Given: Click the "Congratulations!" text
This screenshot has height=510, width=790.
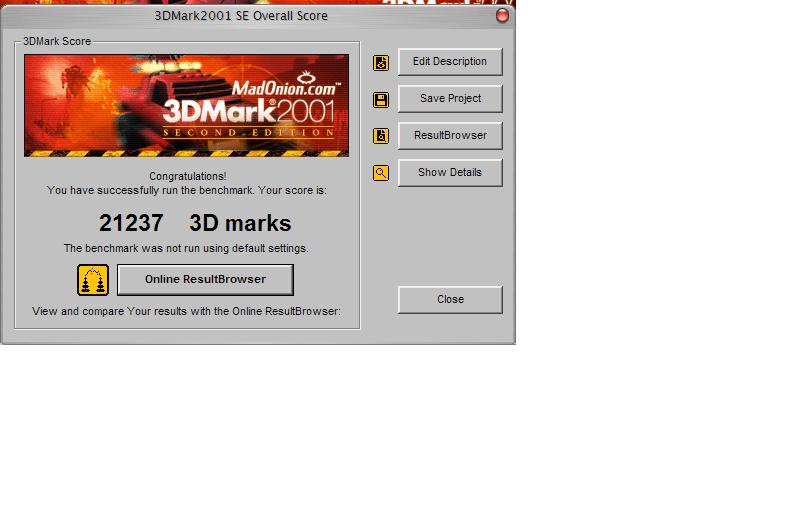Looking at the screenshot, I should pyautogui.click(x=187, y=176).
